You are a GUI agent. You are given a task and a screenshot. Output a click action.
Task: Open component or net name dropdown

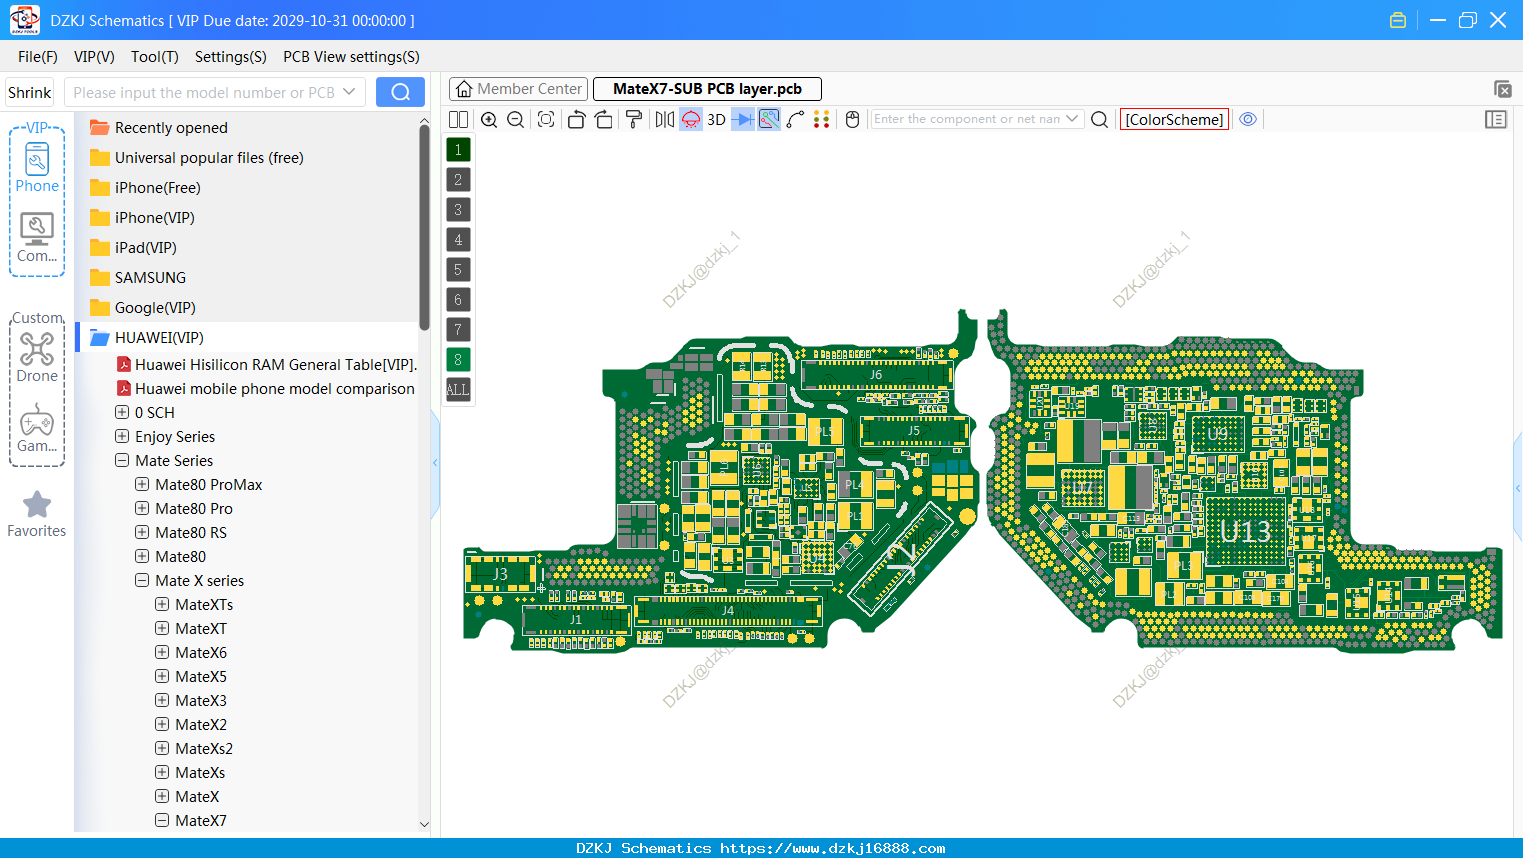(x=1072, y=119)
